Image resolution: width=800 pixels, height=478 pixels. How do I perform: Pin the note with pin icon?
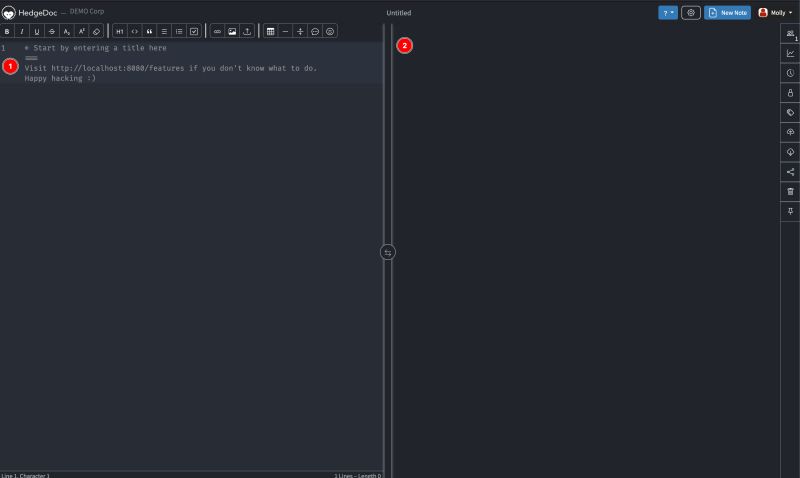(x=790, y=211)
